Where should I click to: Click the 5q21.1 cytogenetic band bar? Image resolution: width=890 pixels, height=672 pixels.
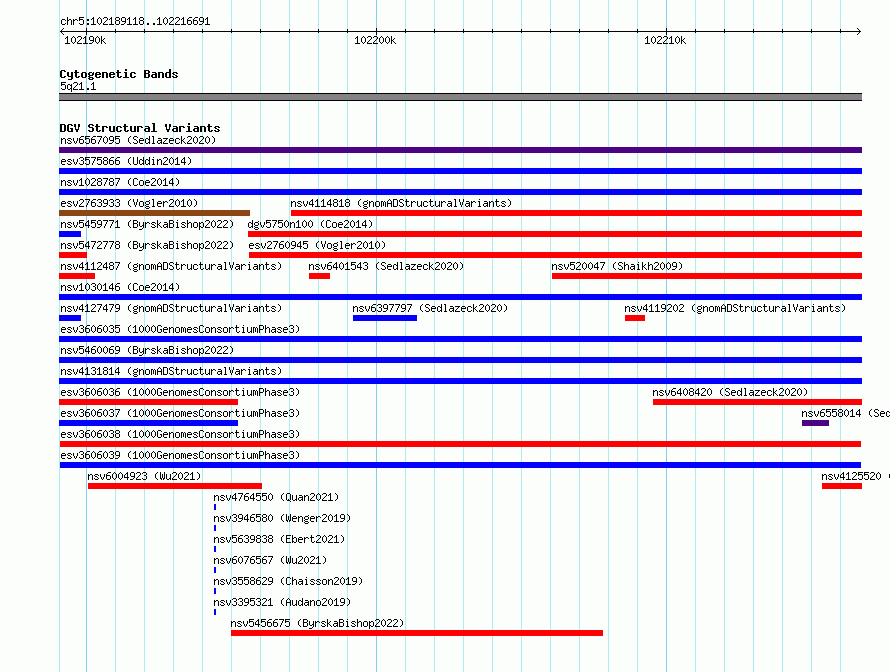pyautogui.click(x=460, y=97)
